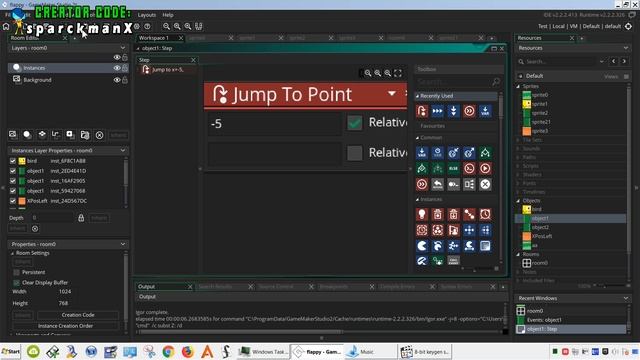Open the Help menu
Screen dimensions: 640x360
[x=168, y=15]
